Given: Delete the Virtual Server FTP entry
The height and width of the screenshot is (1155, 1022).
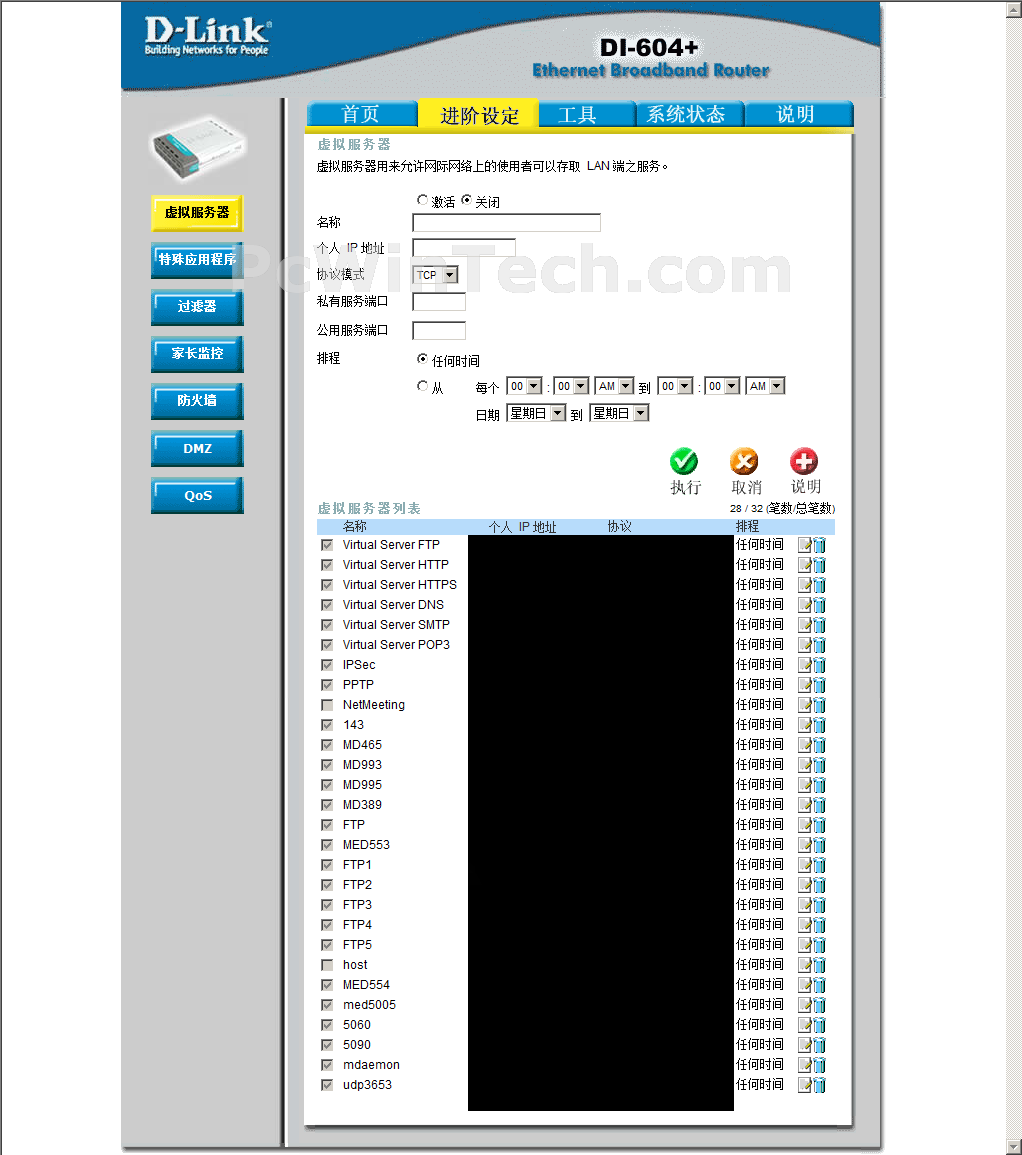Looking at the screenshot, I should coord(819,545).
